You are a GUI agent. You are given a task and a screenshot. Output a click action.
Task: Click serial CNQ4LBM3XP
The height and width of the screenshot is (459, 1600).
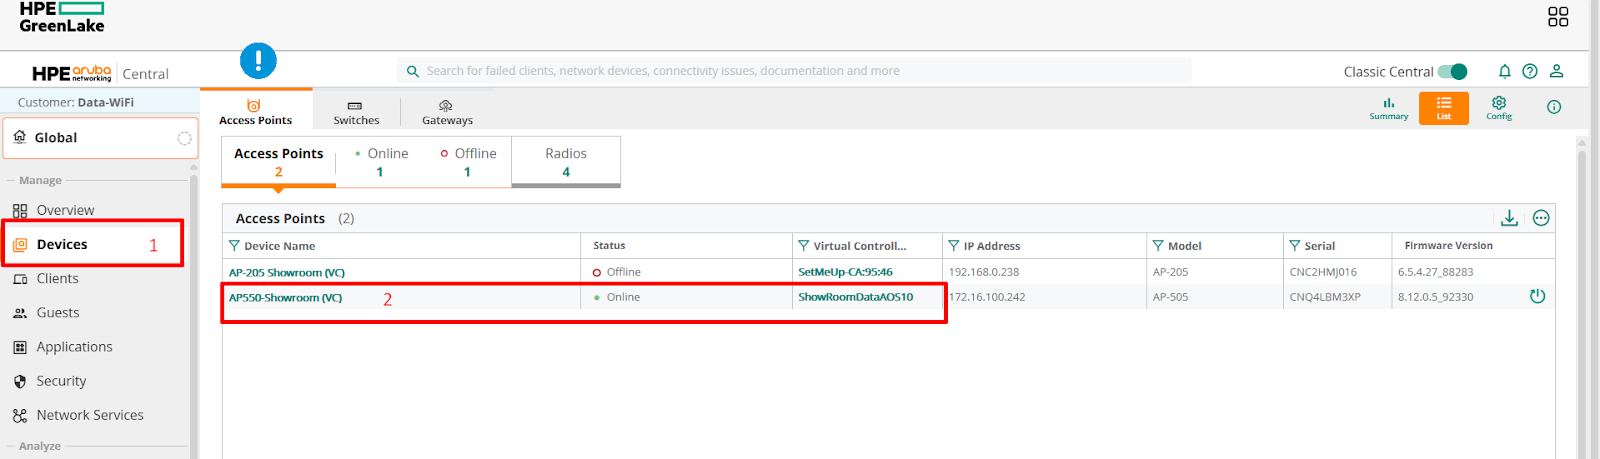[1325, 297]
